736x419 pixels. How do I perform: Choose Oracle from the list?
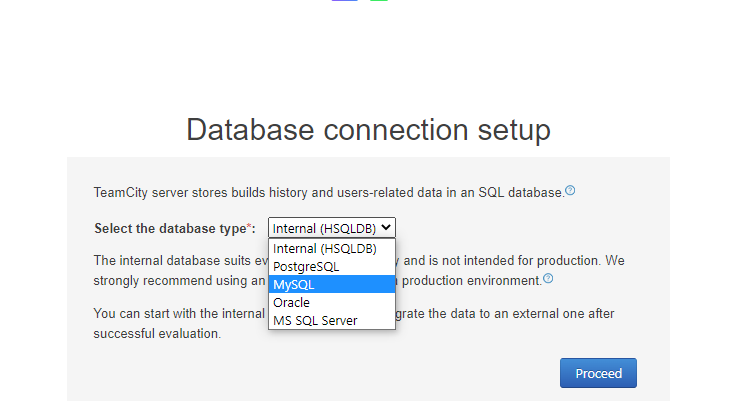(332, 303)
